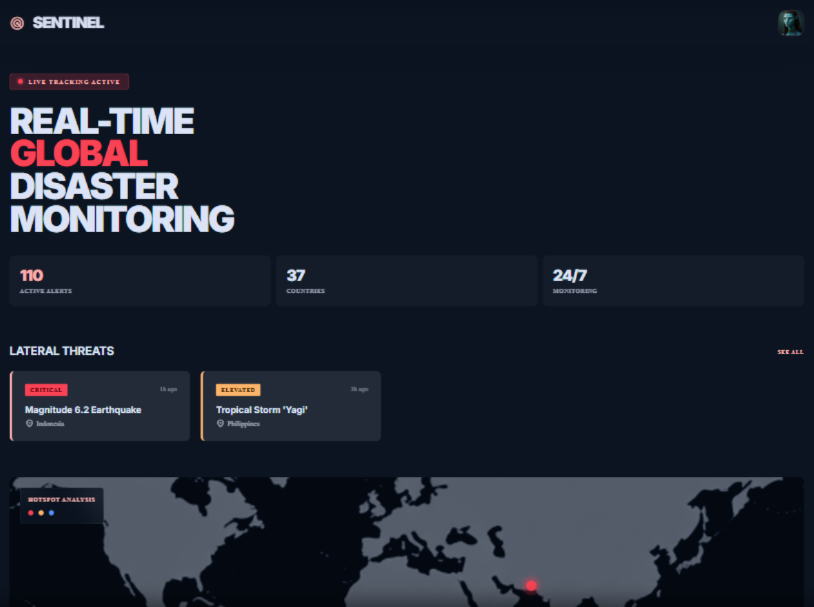814x607 pixels.
Task: Click the red hotspot marker on the map
Action: (x=531, y=586)
